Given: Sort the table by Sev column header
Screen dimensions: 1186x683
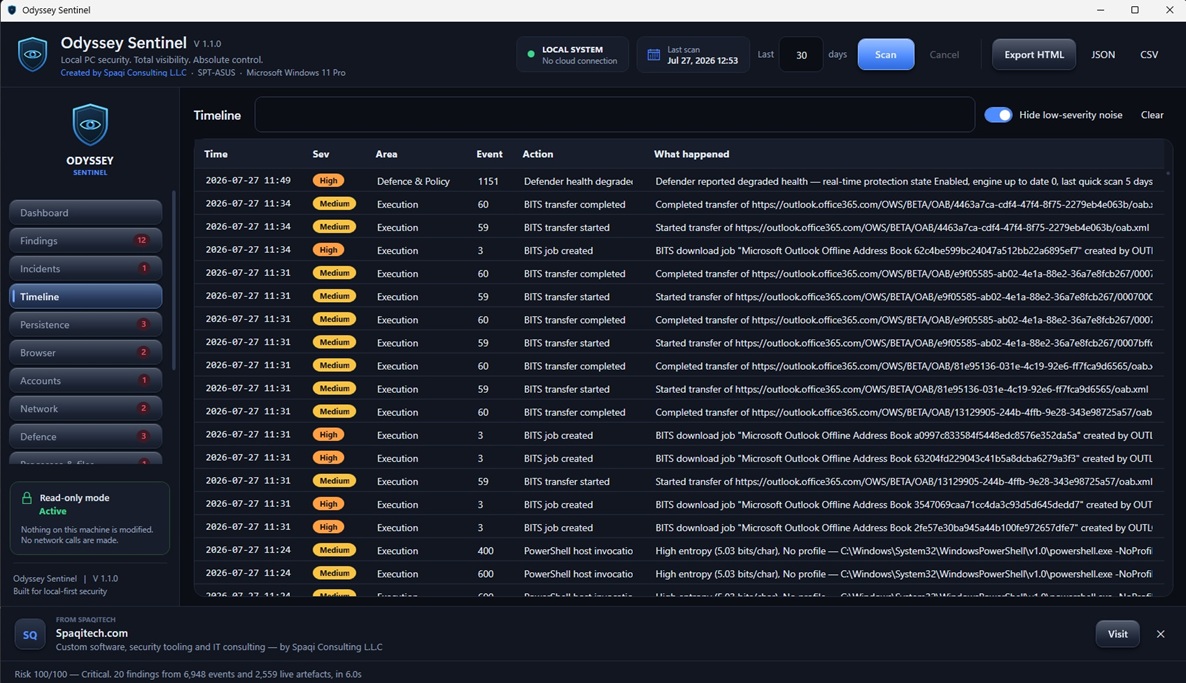Looking at the screenshot, I should tap(321, 154).
